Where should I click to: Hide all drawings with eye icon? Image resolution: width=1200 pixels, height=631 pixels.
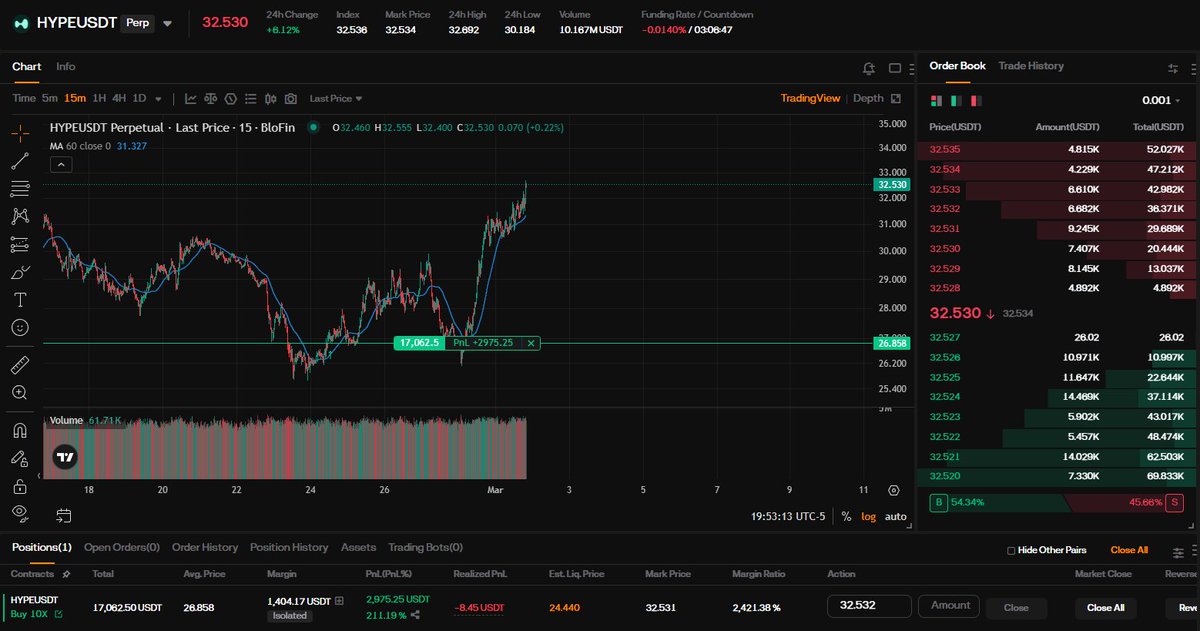(20, 513)
